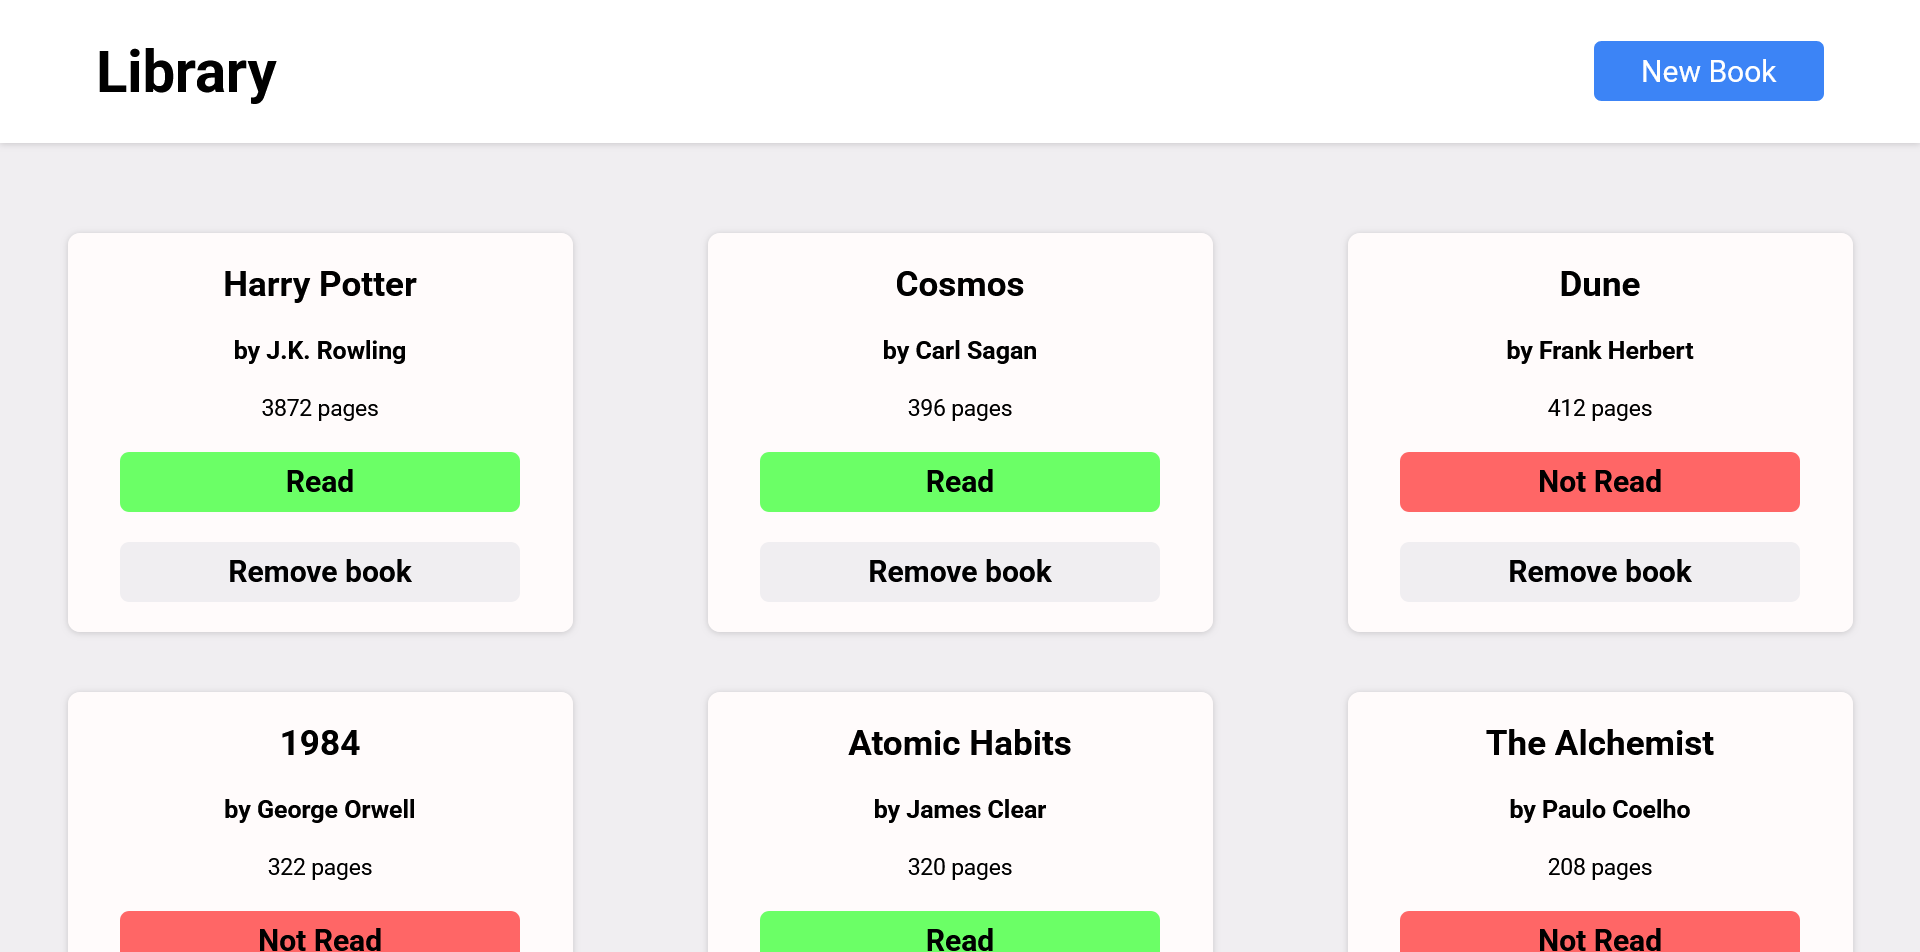The width and height of the screenshot is (1920, 952).
Task: Click the 3872 pages label
Action: coord(320,408)
